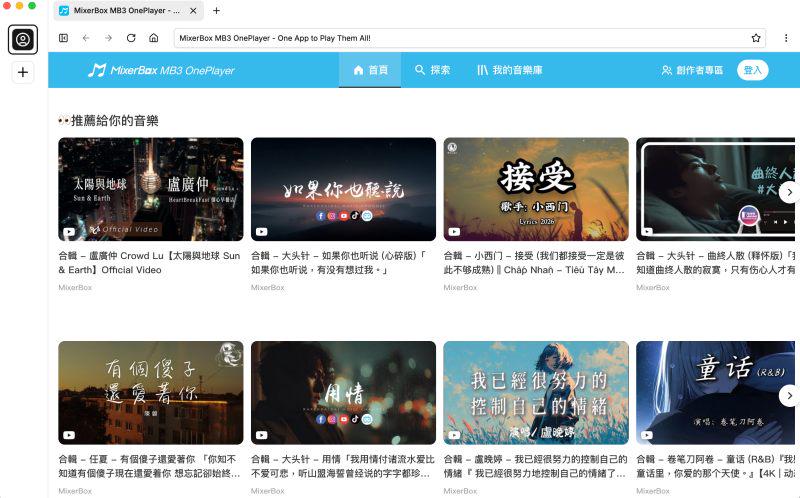Click YouTube icon on 接受 thumbnail

[x=454, y=232]
